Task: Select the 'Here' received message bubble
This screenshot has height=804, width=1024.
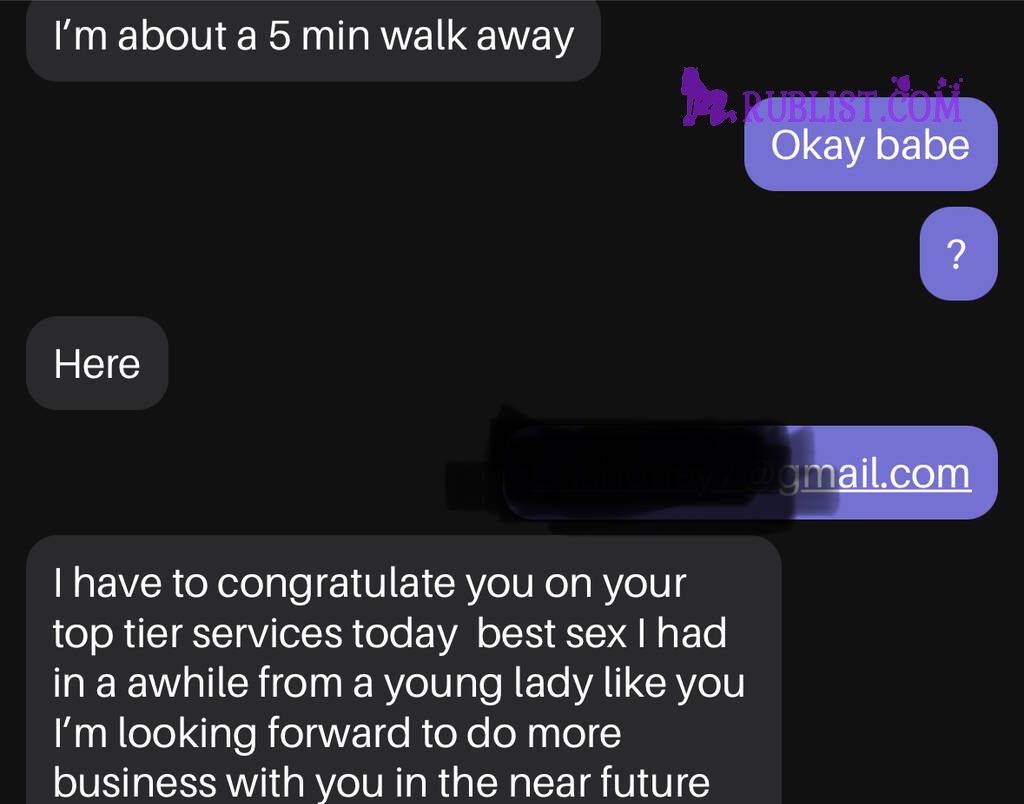Action: [x=97, y=363]
